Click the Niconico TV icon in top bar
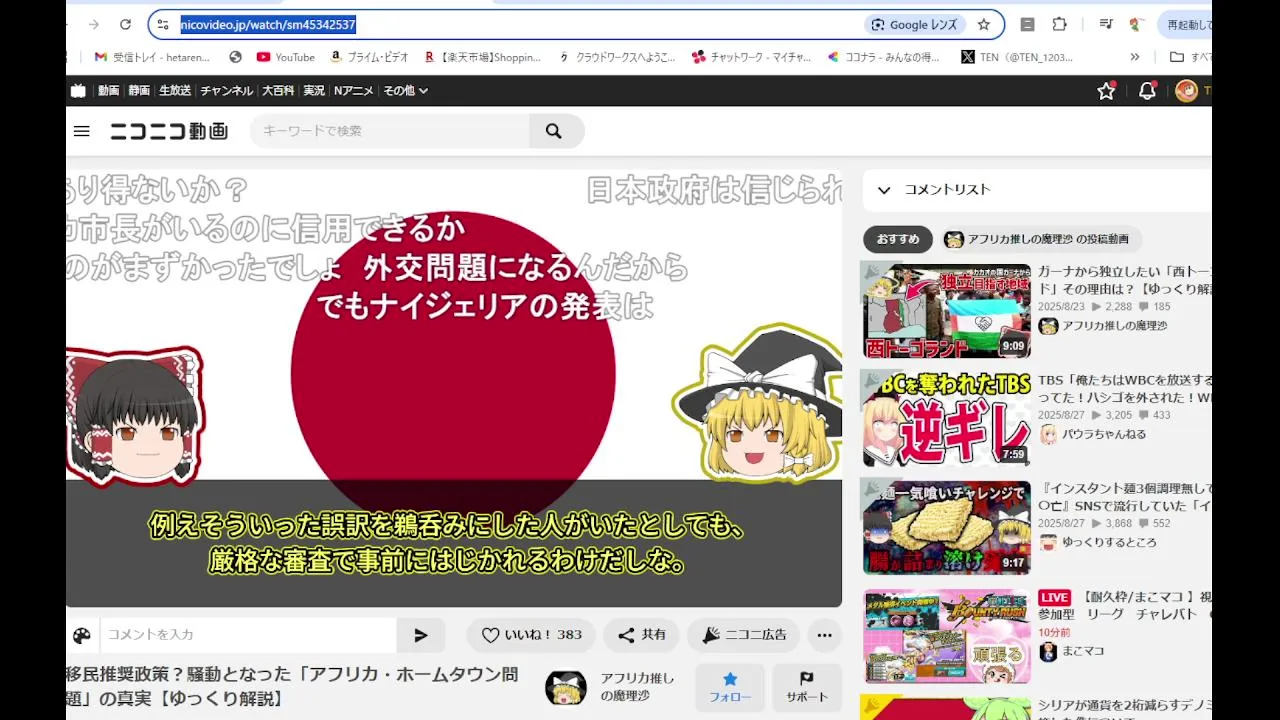Image resolution: width=1280 pixels, height=720 pixels. [x=78, y=90]
